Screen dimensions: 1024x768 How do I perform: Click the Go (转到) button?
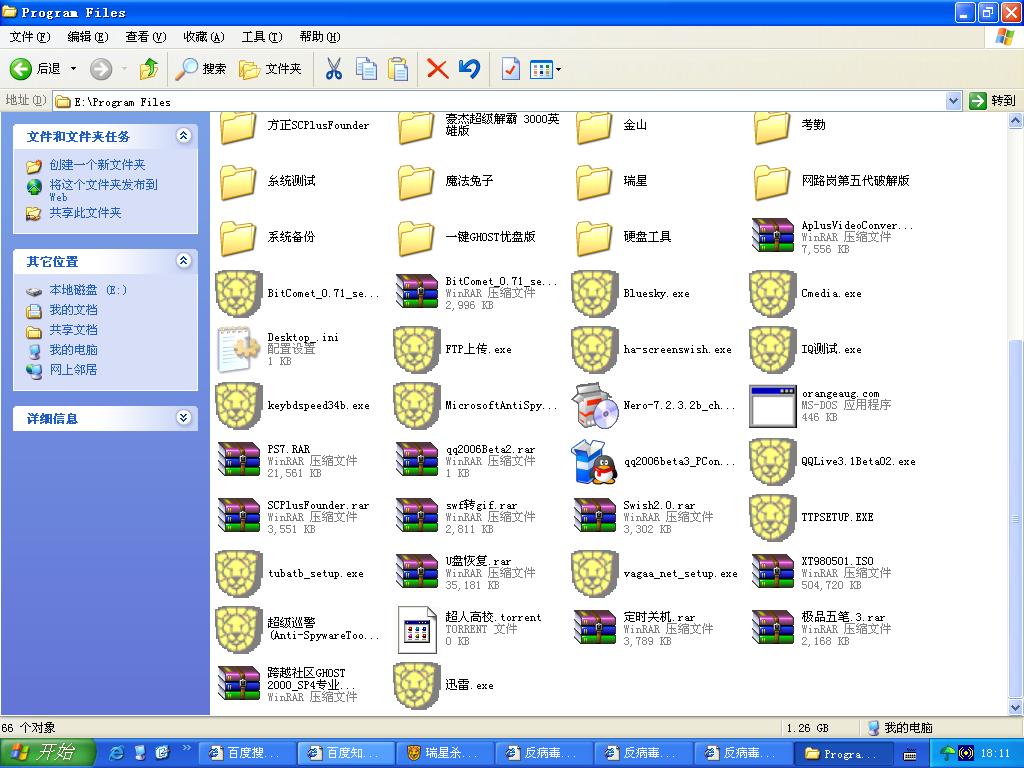click(993, 101)
